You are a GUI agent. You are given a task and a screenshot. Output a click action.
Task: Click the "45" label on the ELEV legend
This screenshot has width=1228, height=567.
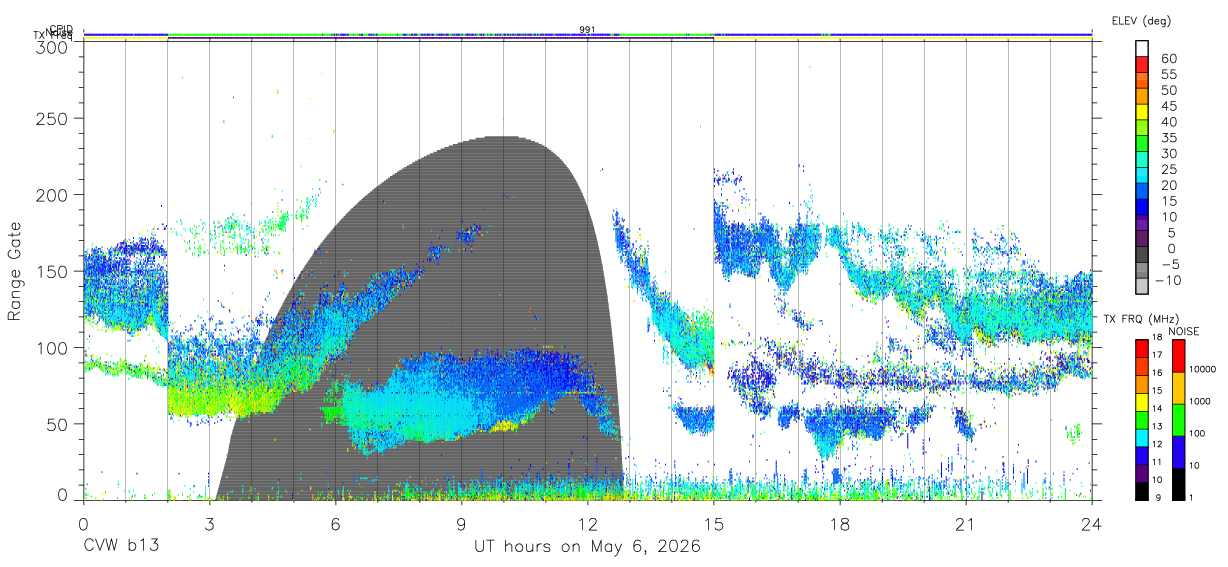pos(1168,106)
